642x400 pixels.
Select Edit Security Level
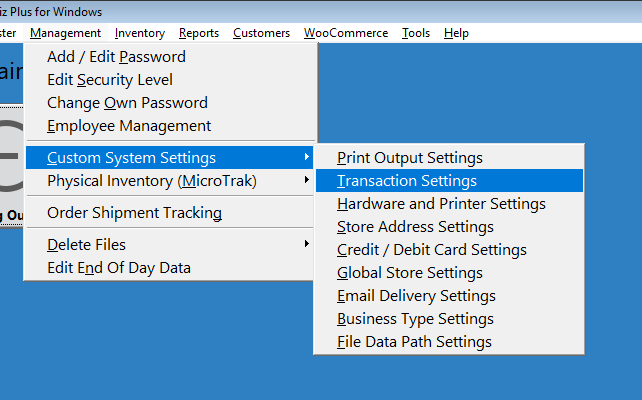pos(170,80)
